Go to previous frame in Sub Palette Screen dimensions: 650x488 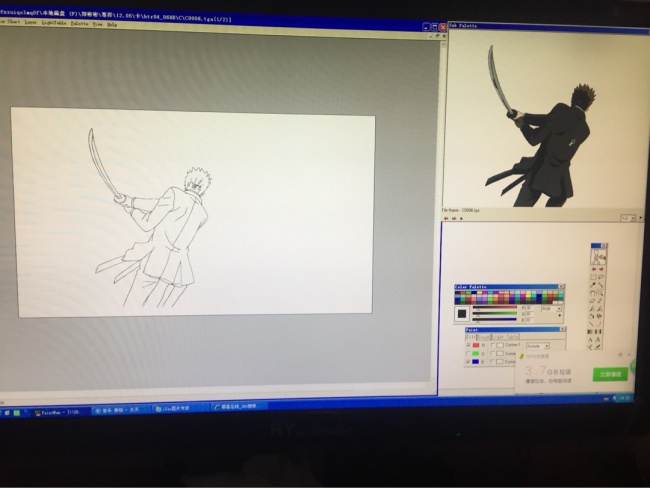coord(446,219)
